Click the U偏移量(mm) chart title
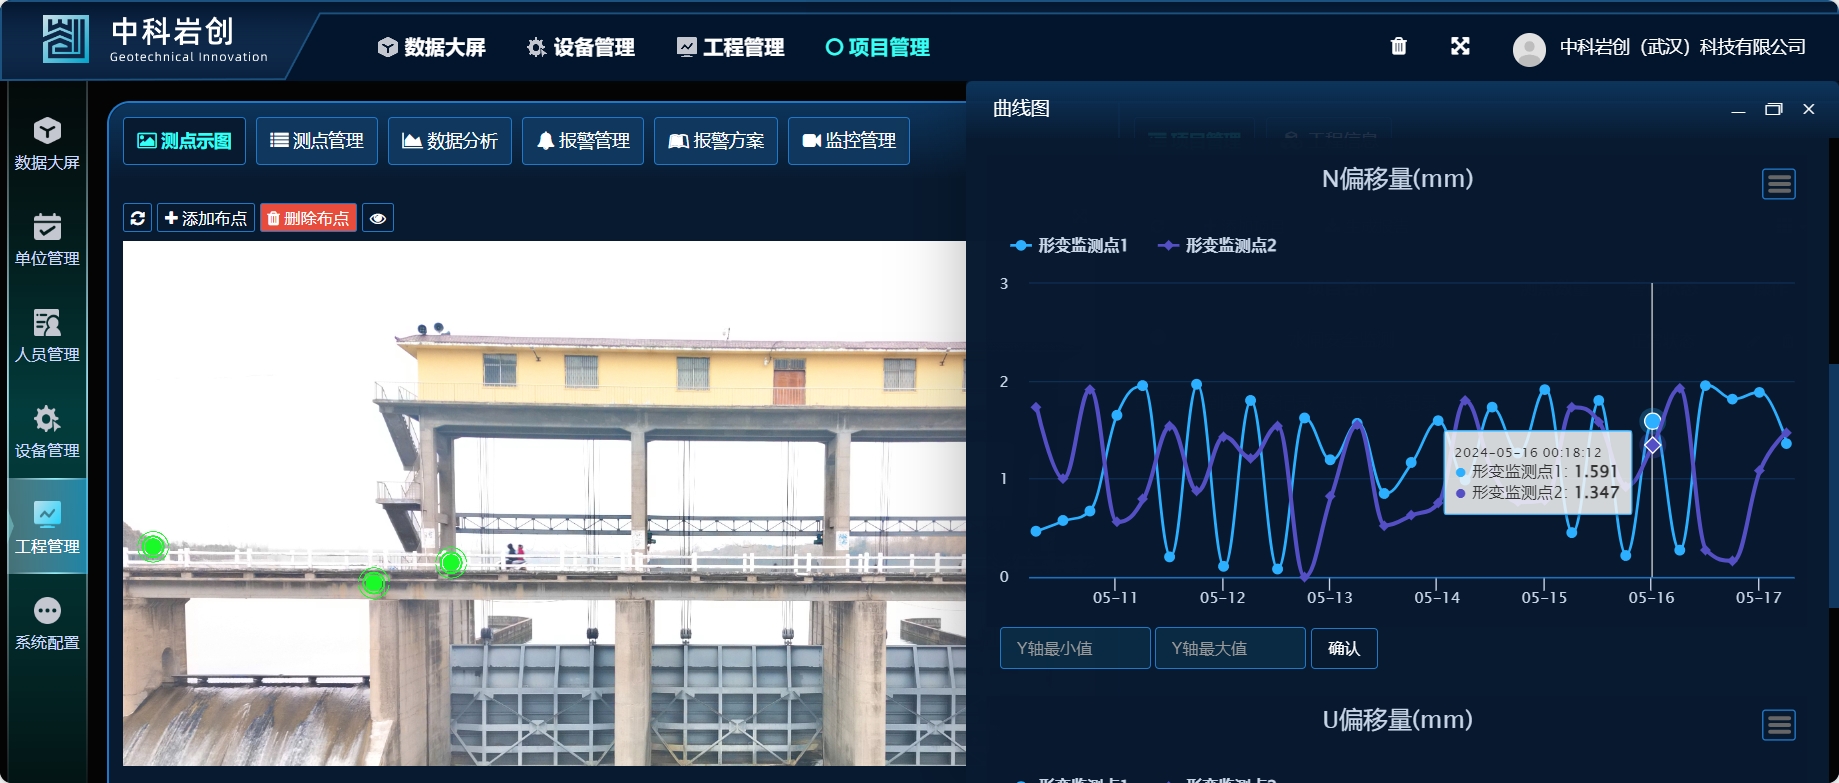Viewport: 1839px width, 783px height. (1398, 720)
